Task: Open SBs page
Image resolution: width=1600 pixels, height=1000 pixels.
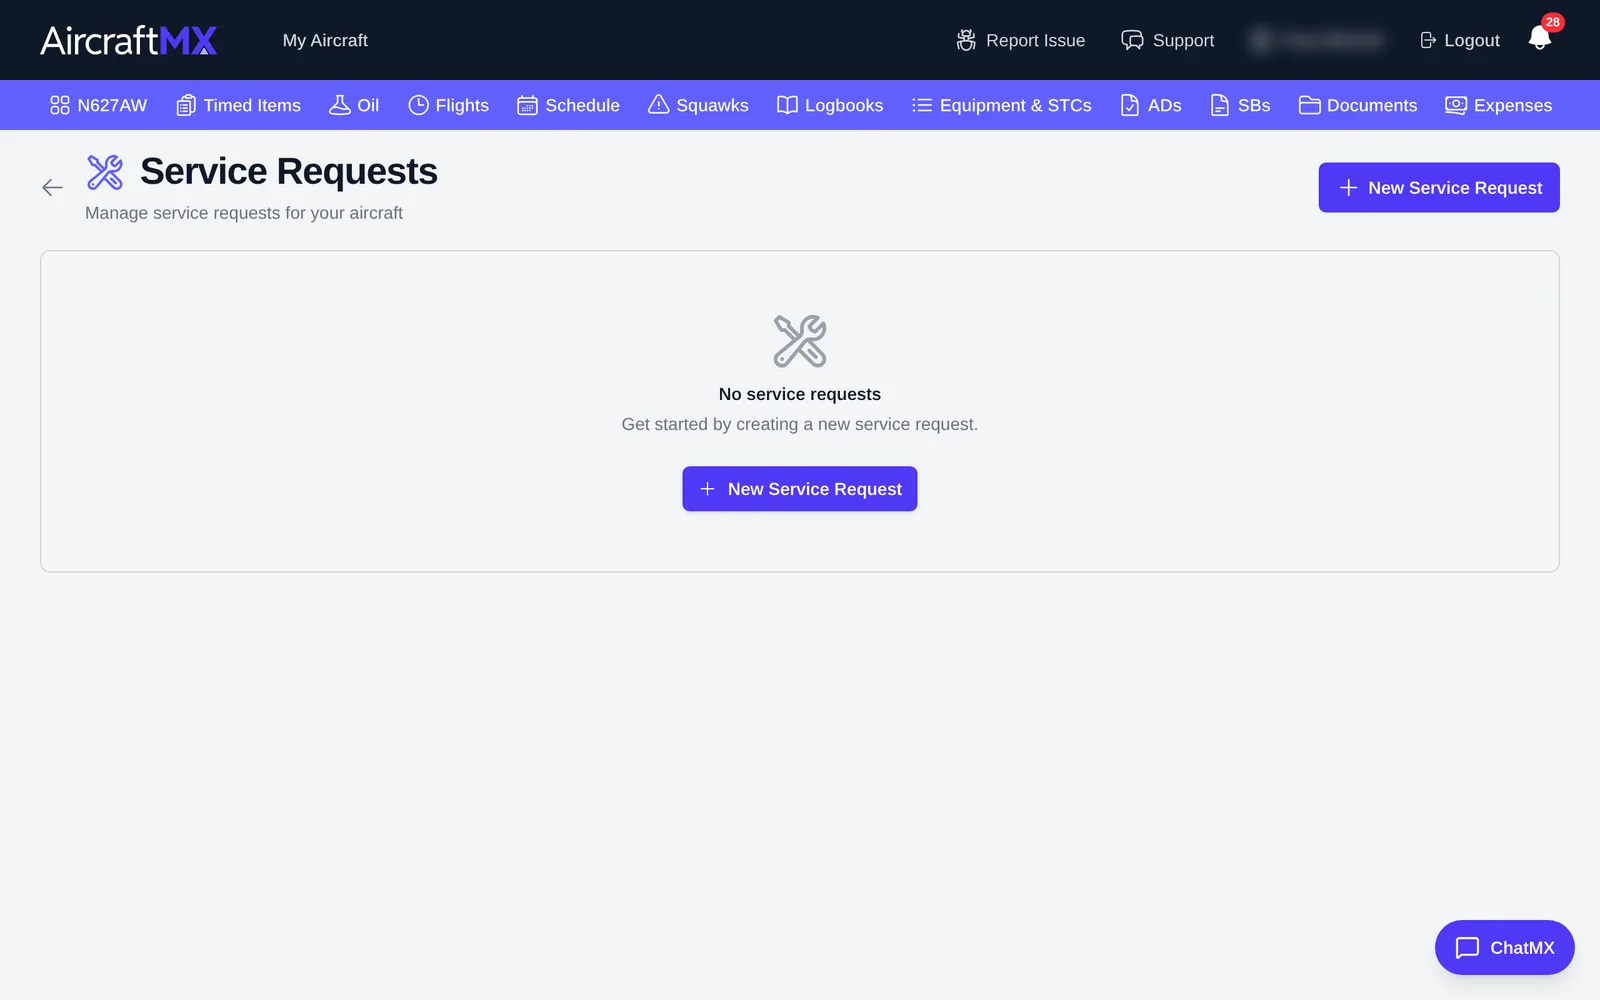Action: (x=1240, y=105)
